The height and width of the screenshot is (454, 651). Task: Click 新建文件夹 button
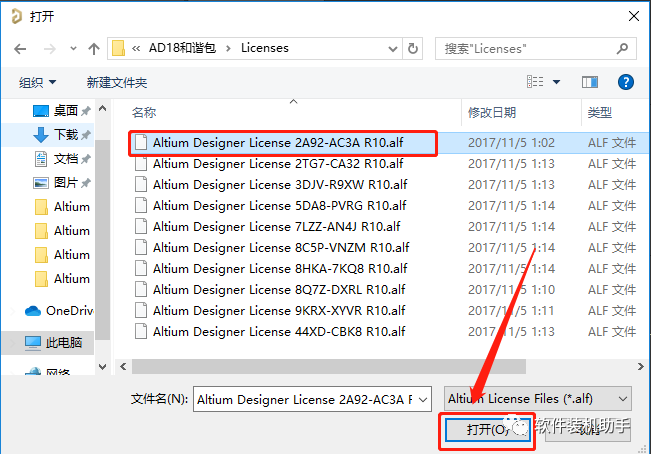(117, 83)
